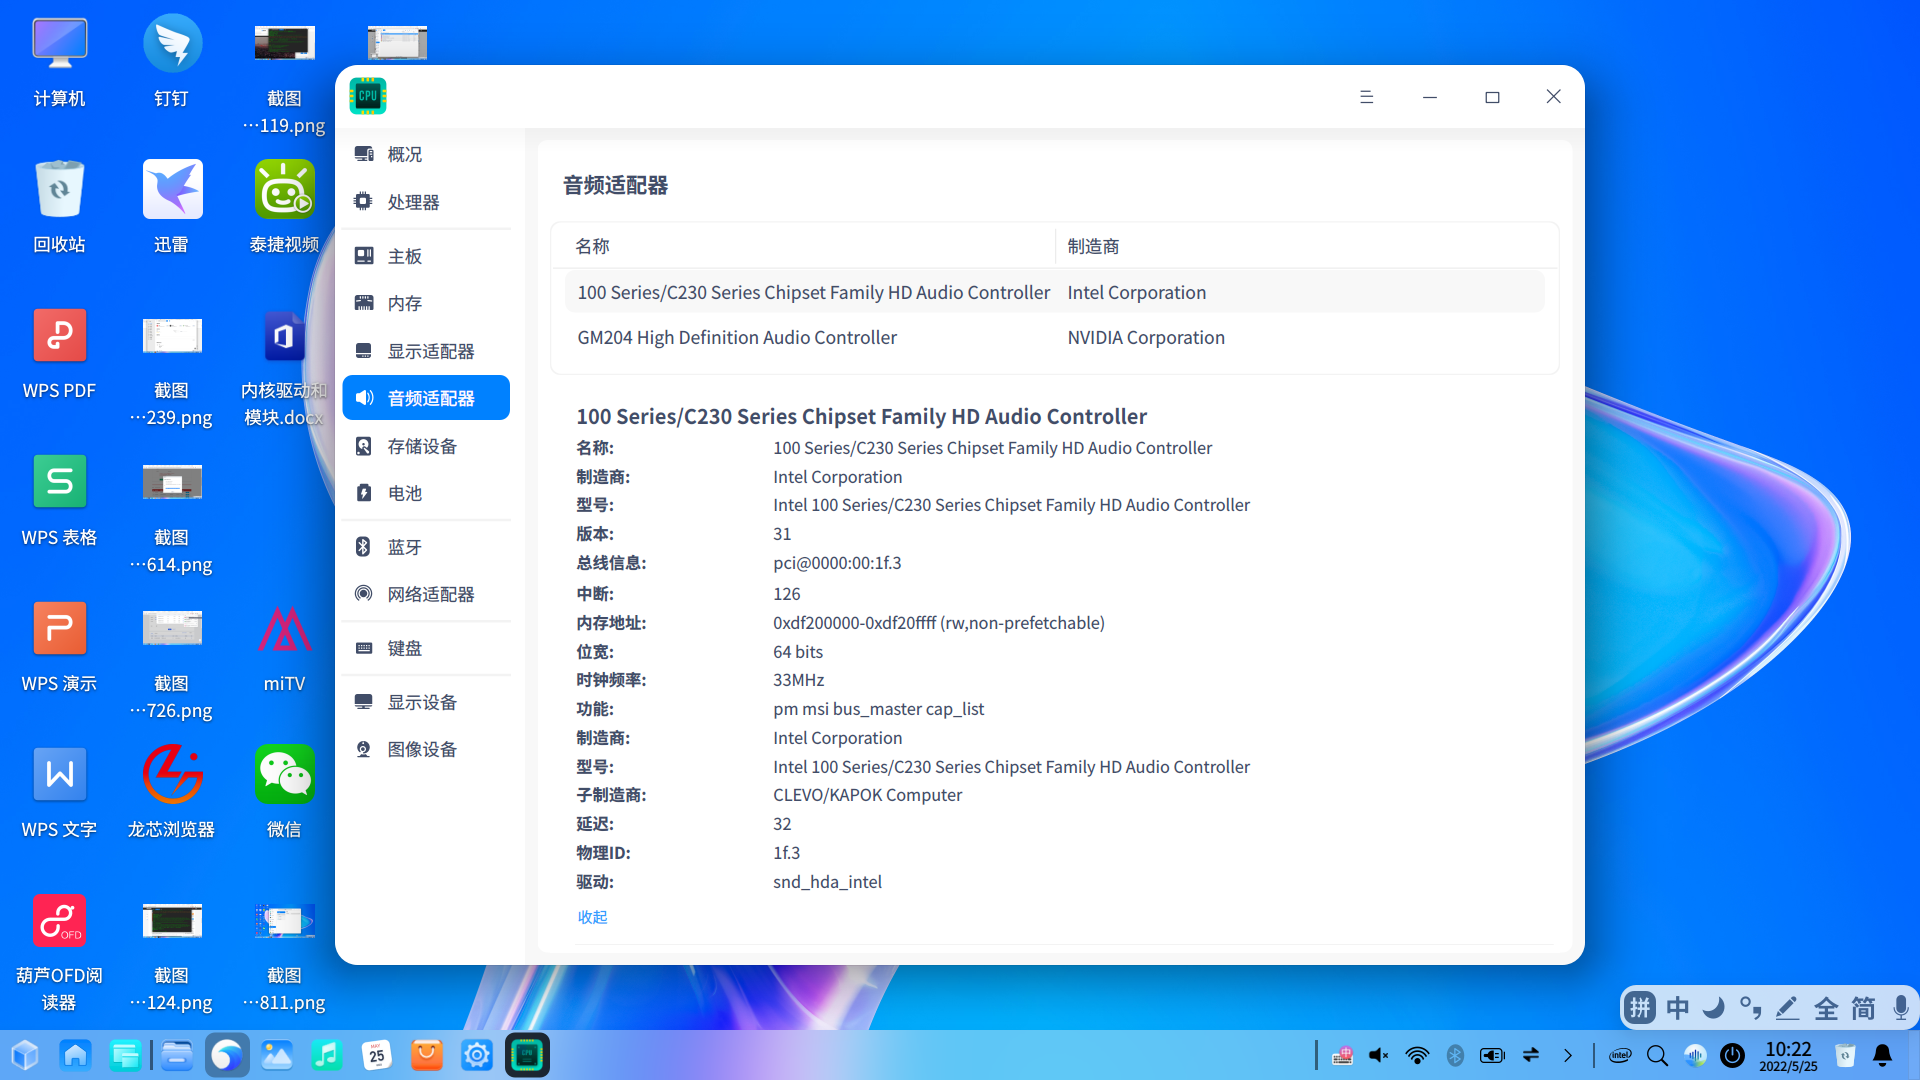This screenshot has height=1080, width=1920.
Task: Click the NVIDIA Corporation cell
Action: pos(1146,338)
